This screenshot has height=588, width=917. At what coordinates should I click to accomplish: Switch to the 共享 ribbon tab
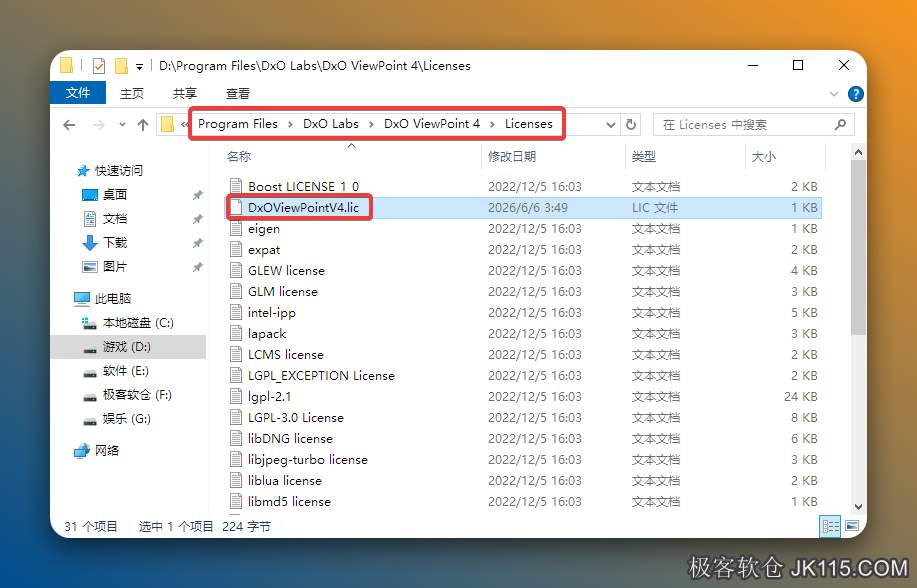point(185,94)
